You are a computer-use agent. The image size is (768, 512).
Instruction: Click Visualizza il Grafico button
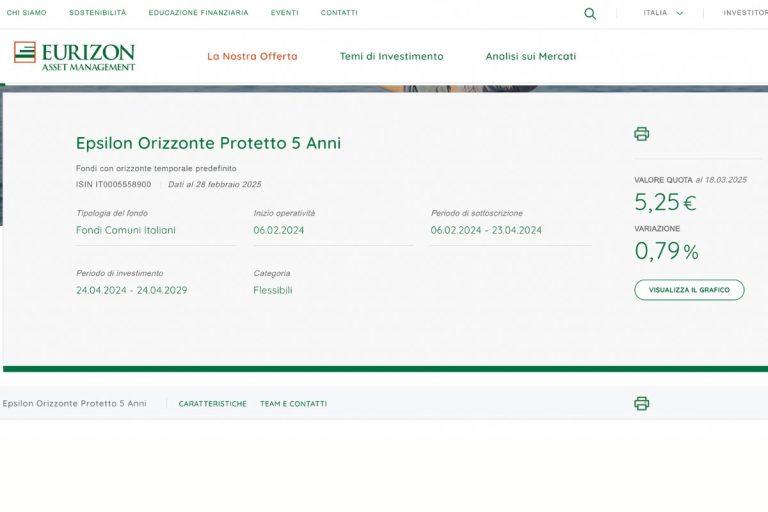pos(689,290)
